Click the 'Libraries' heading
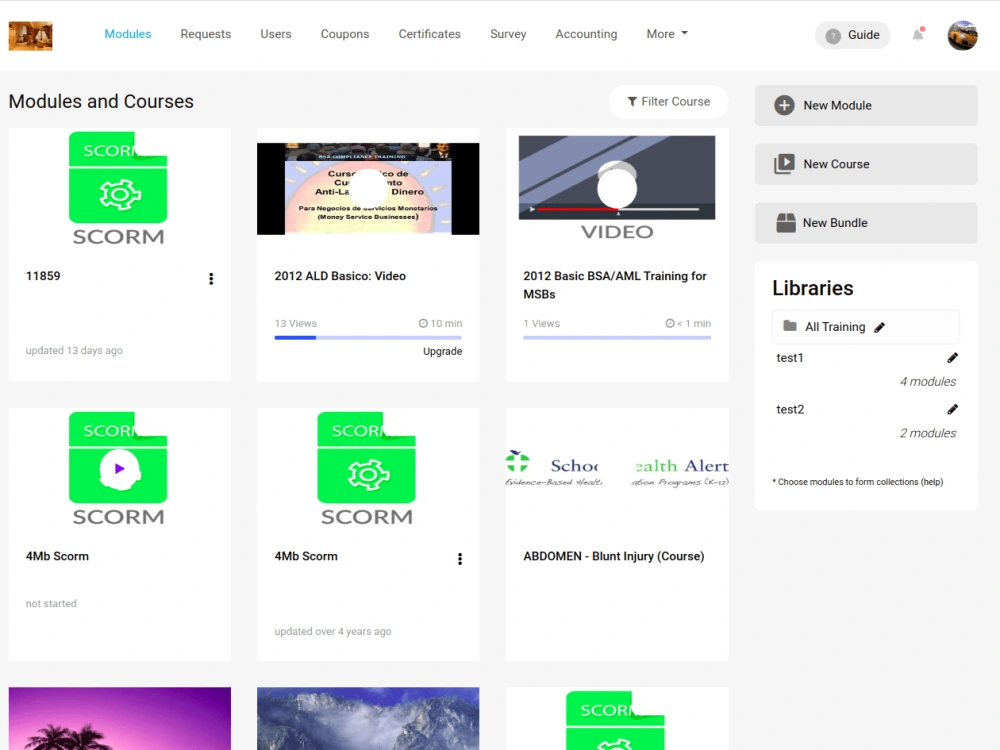The width and height of the screenshot is (1000, 750). pyautogui.click(x=812, y=288)
